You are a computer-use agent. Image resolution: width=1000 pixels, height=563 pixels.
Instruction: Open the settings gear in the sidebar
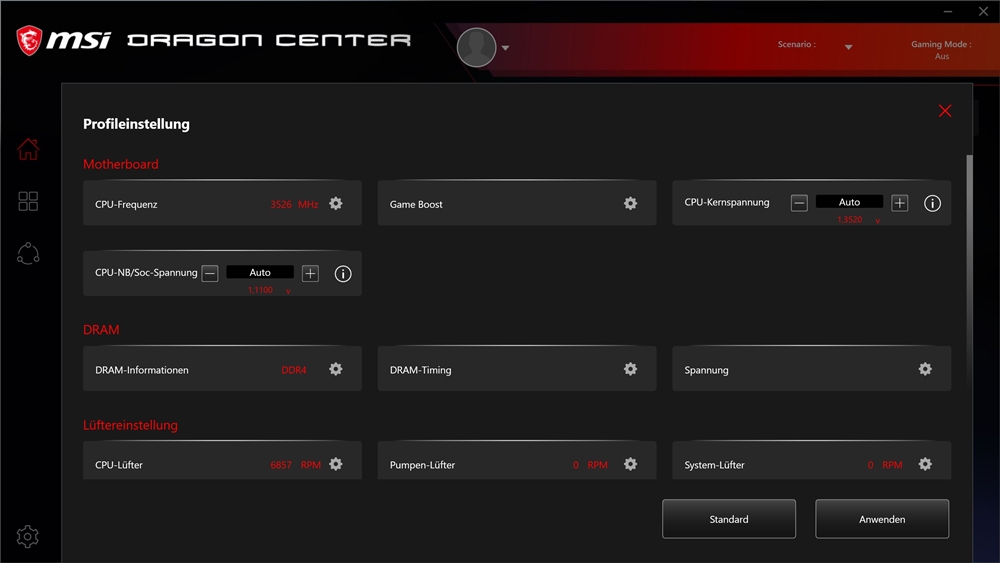[x=27, y=536]
